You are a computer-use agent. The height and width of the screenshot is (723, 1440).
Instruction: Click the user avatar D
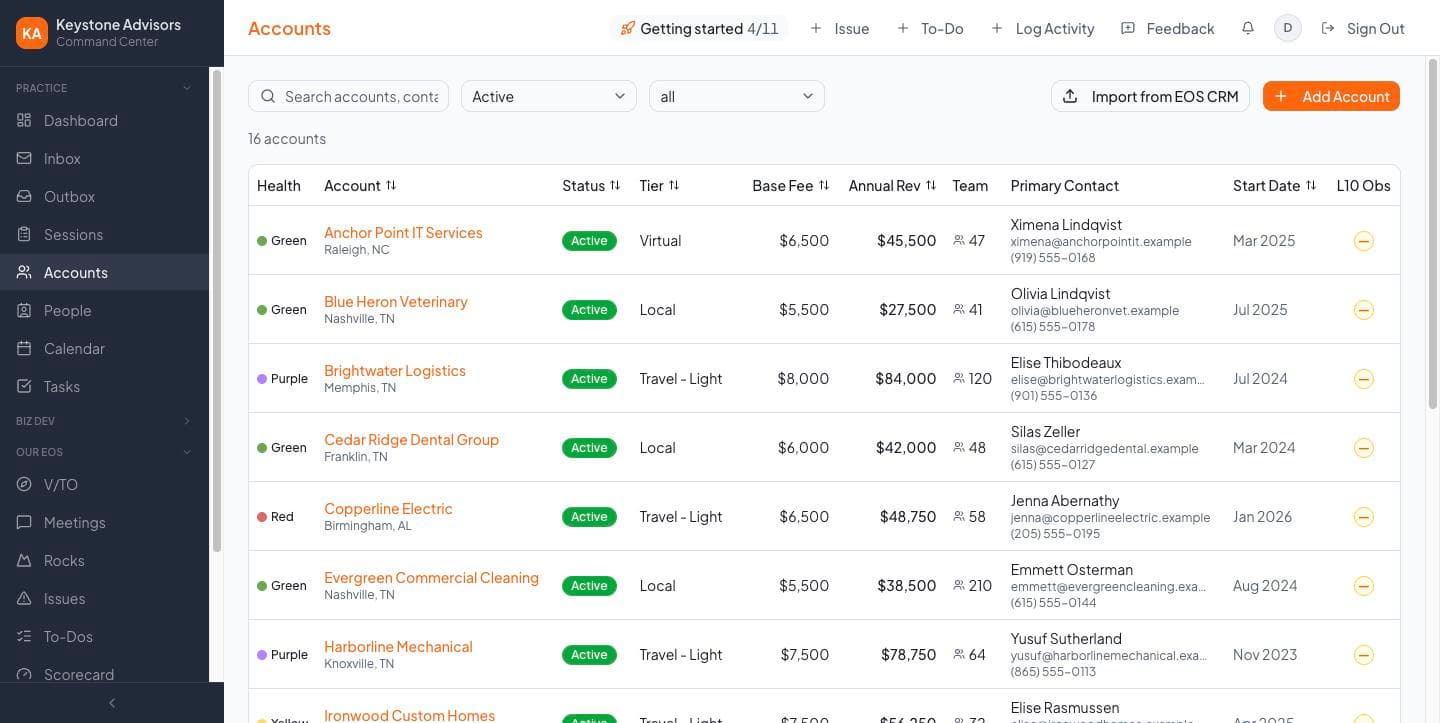point(1287,28)
